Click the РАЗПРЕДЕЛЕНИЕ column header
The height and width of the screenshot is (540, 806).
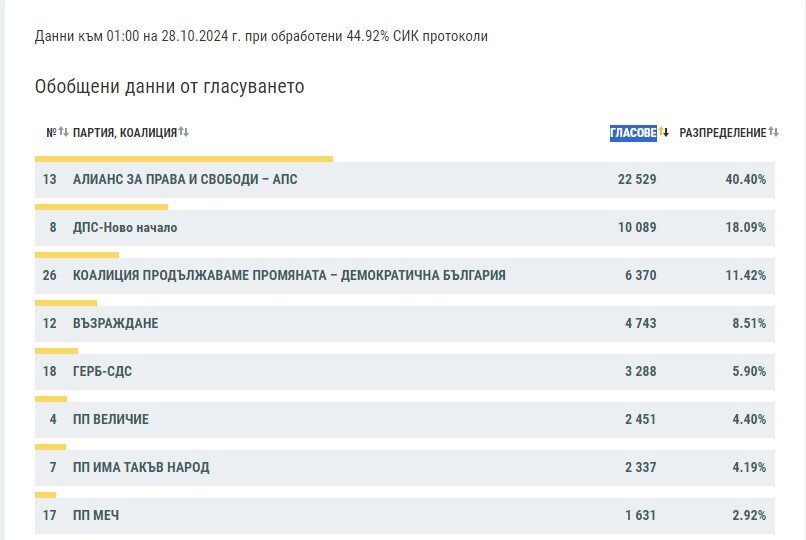tap(723, 133)
